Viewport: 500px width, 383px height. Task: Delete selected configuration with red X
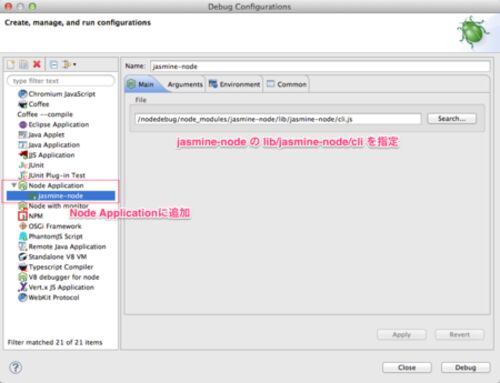tap(37, 64)
